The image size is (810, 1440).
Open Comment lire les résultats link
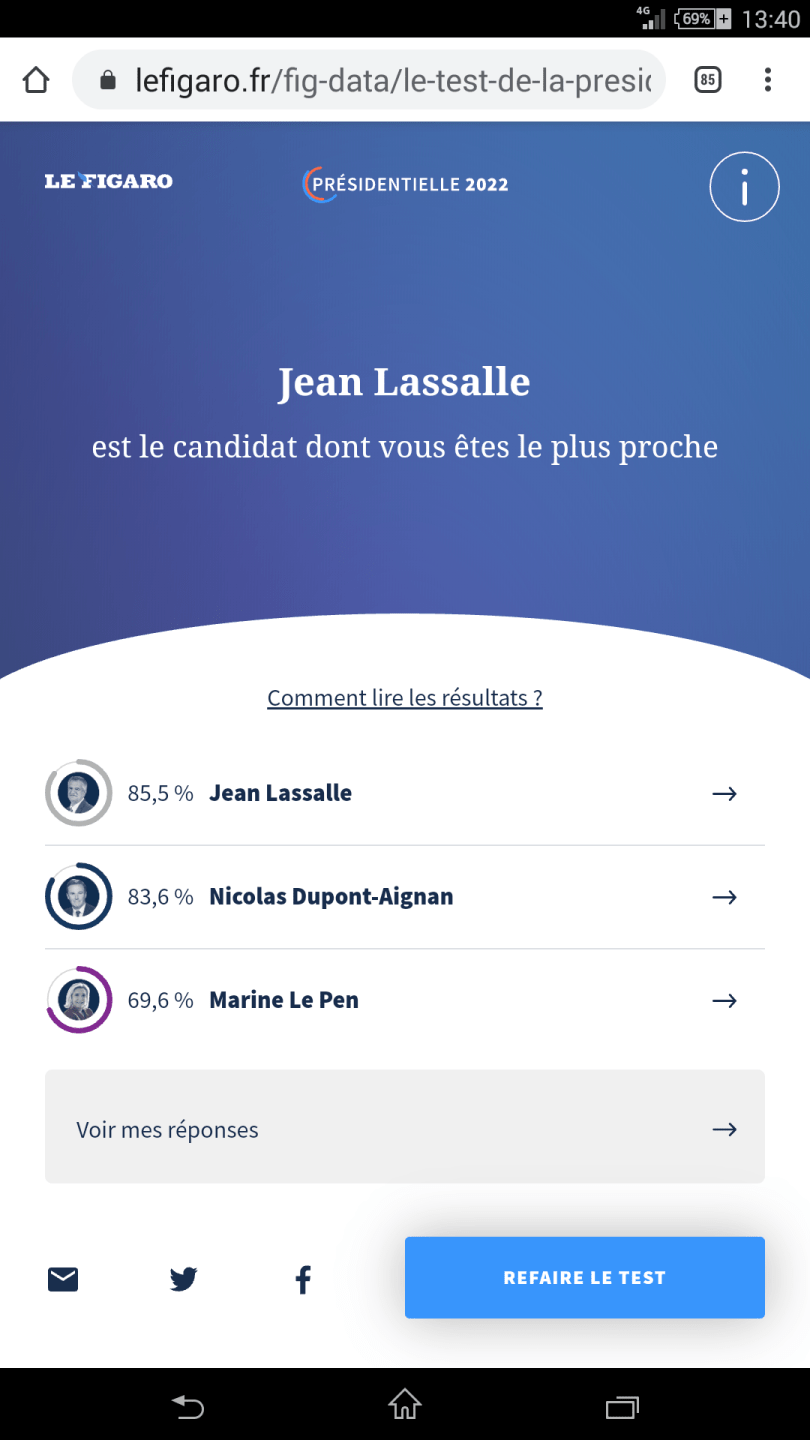pos(405,698)
